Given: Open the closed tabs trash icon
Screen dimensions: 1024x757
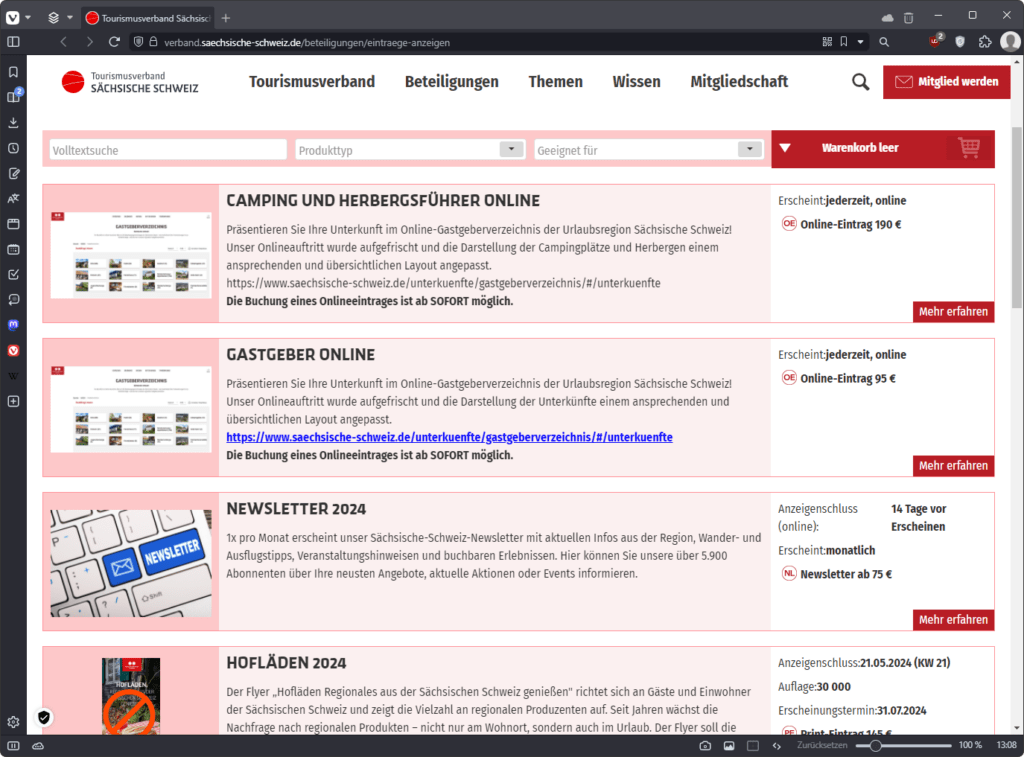Looking at the screenshot, I should click(908, 18).
